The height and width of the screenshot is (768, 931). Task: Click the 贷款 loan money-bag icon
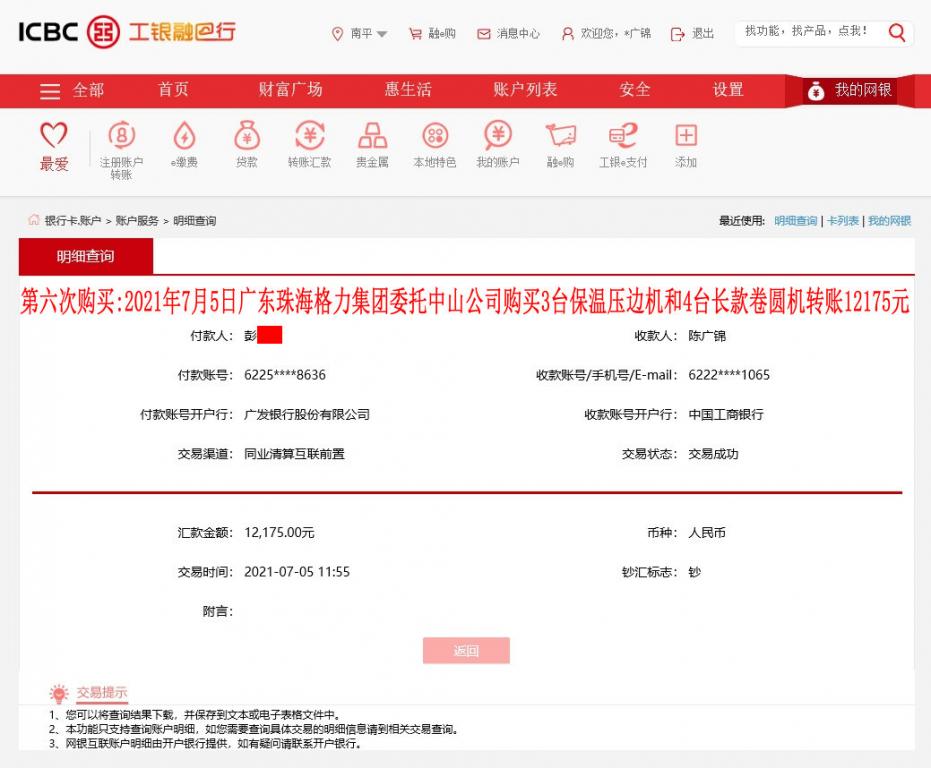coord(245,142)
